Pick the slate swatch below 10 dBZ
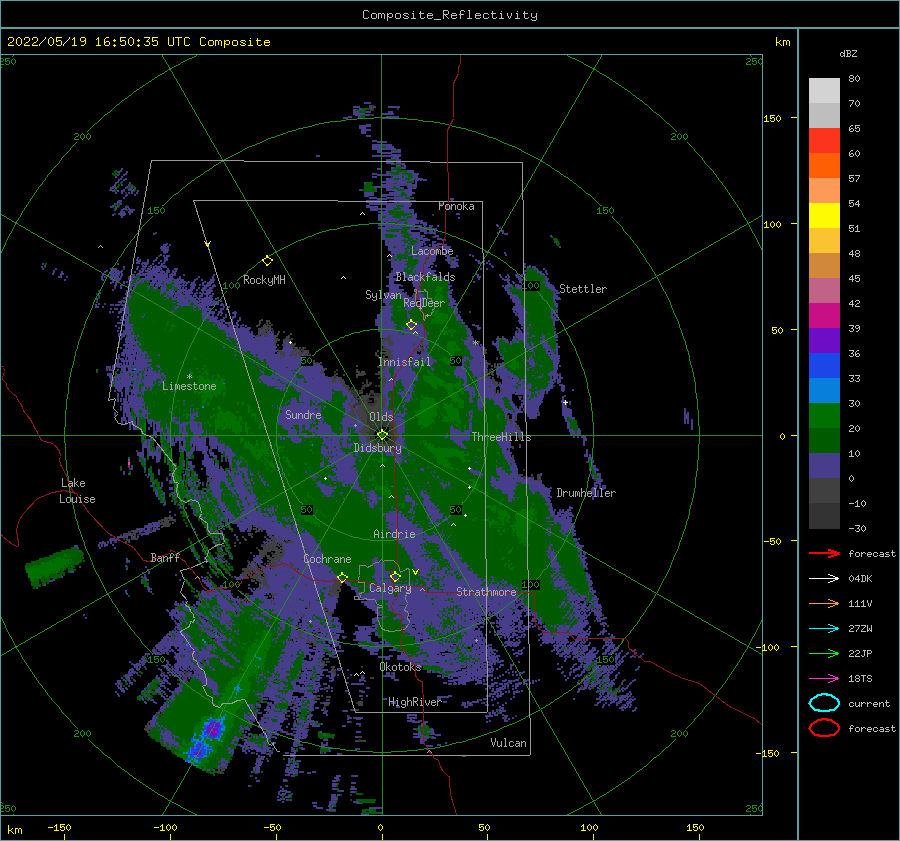This screenshot has height=841, width=900. [824, 465]
